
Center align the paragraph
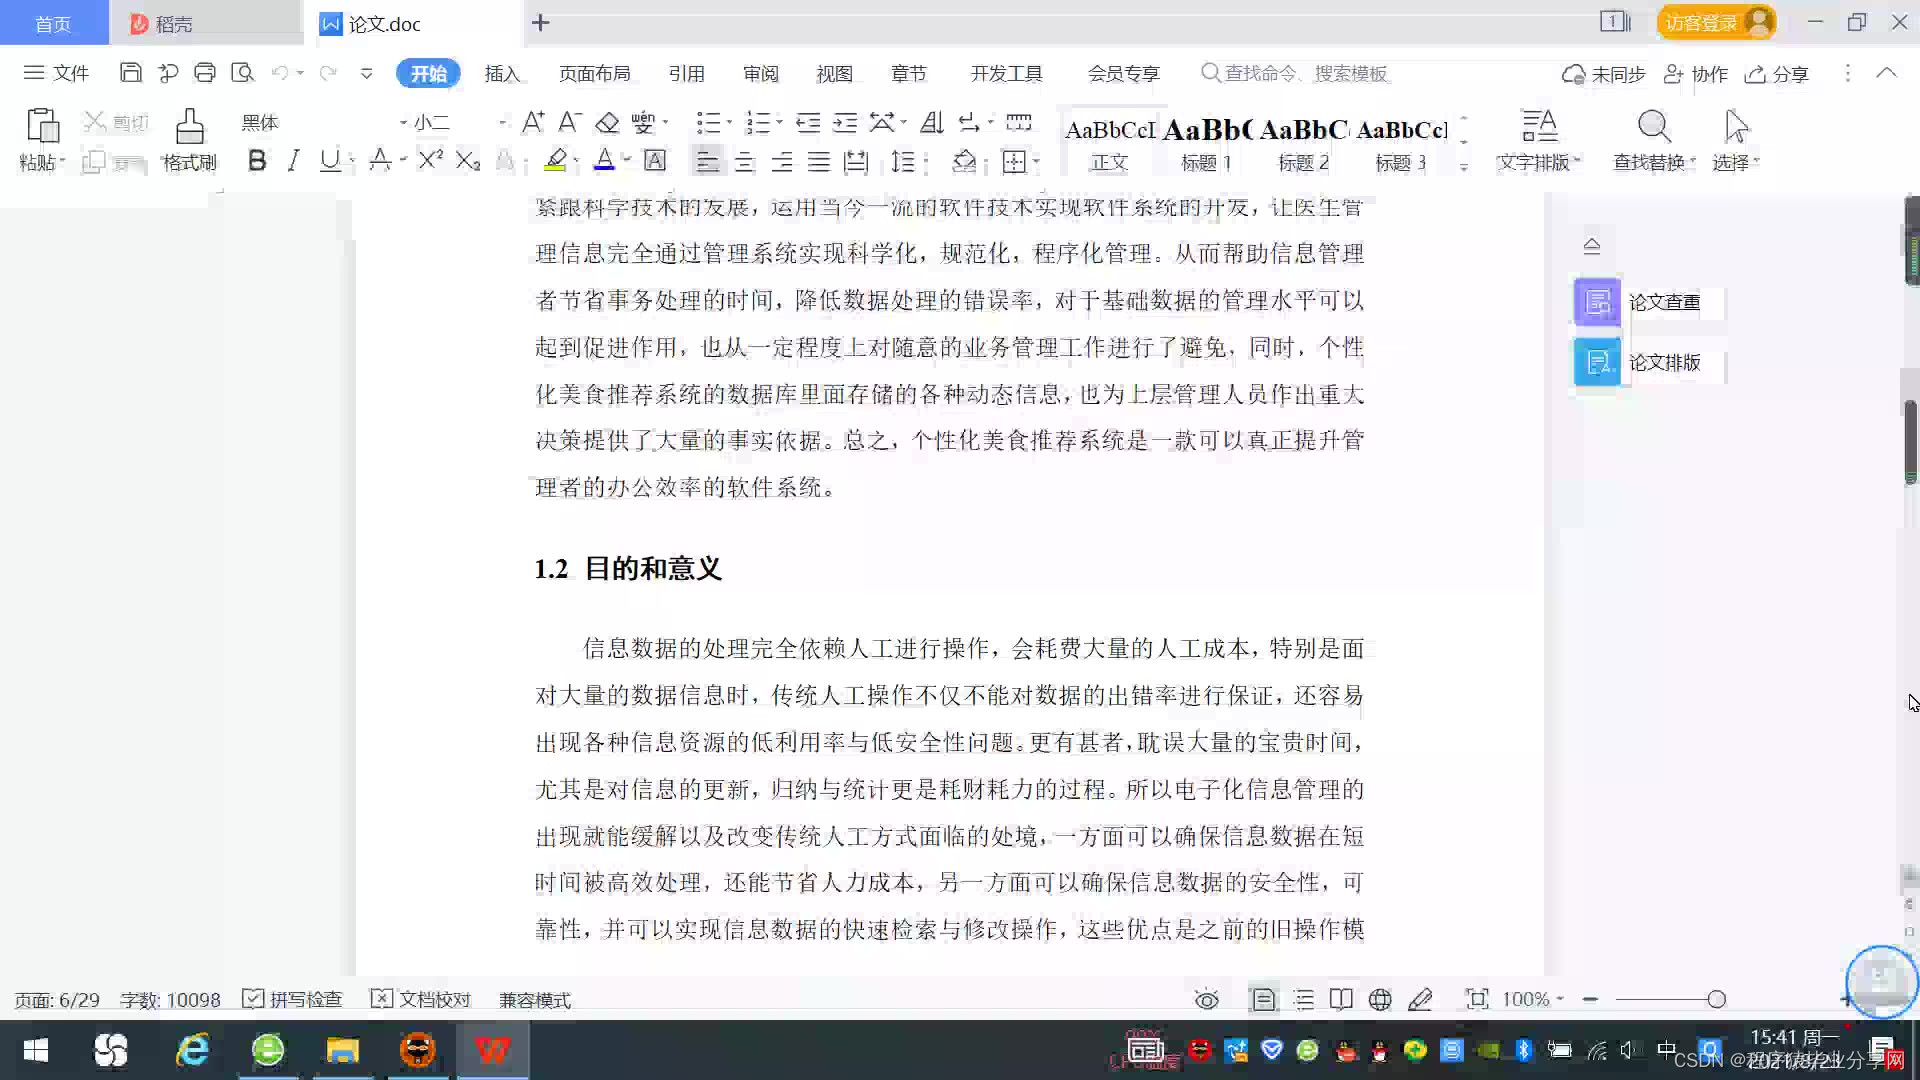pyautogui.click(x=744, y=162)
